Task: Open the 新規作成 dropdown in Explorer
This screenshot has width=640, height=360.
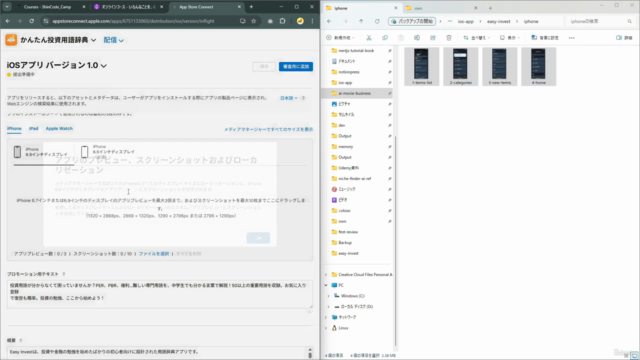Action: click(340, 38)
